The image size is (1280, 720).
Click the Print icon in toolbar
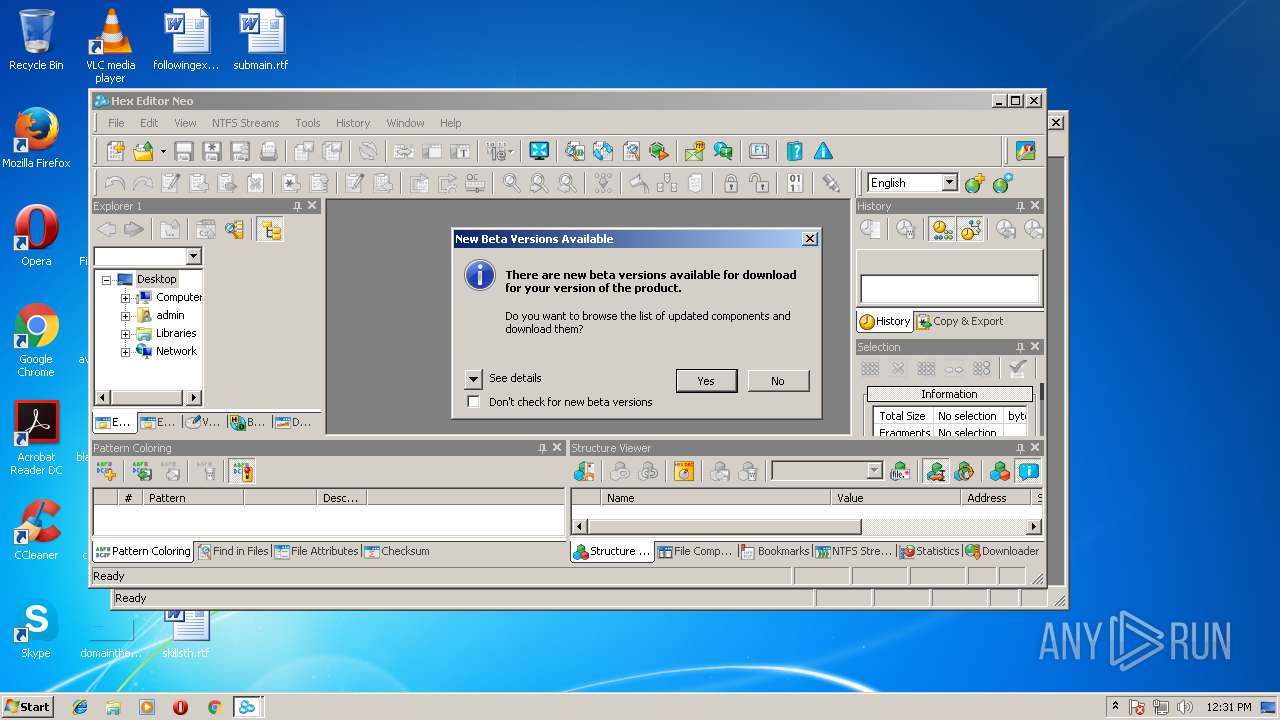(269, 152)
